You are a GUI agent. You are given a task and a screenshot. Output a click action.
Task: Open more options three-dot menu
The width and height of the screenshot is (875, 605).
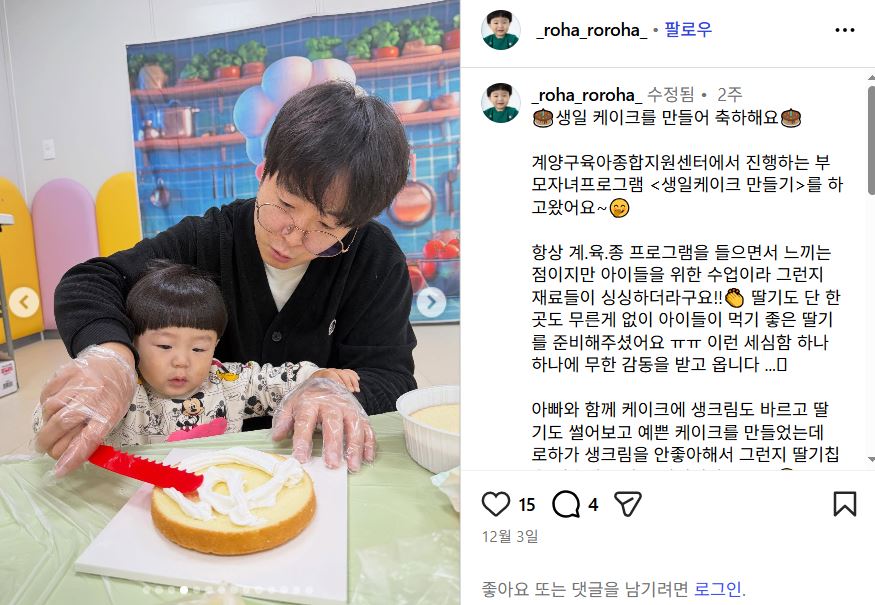point(844,30)
